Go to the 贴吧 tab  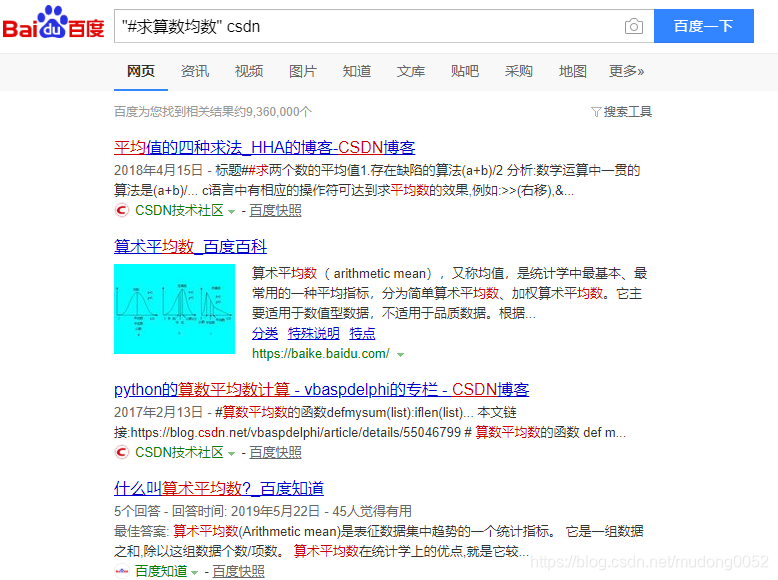[465, 71]
